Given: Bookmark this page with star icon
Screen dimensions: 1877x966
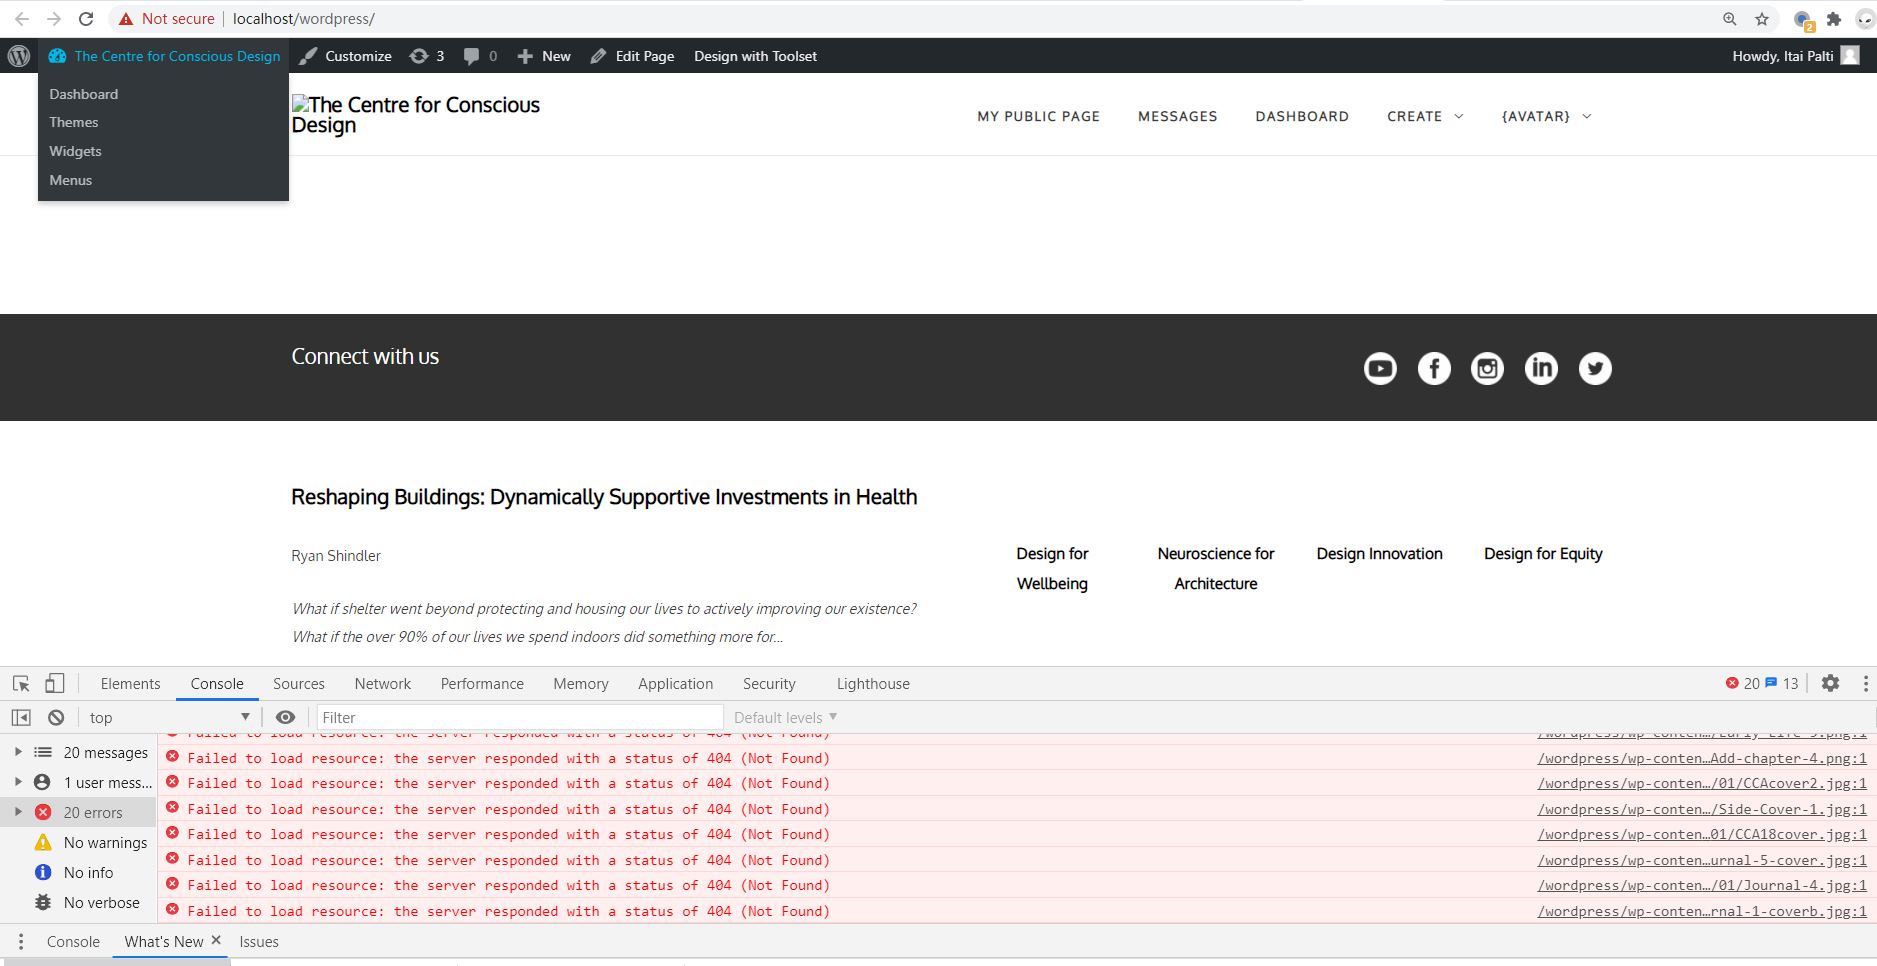Looking at the screenshot, I should coord(1762,19).
